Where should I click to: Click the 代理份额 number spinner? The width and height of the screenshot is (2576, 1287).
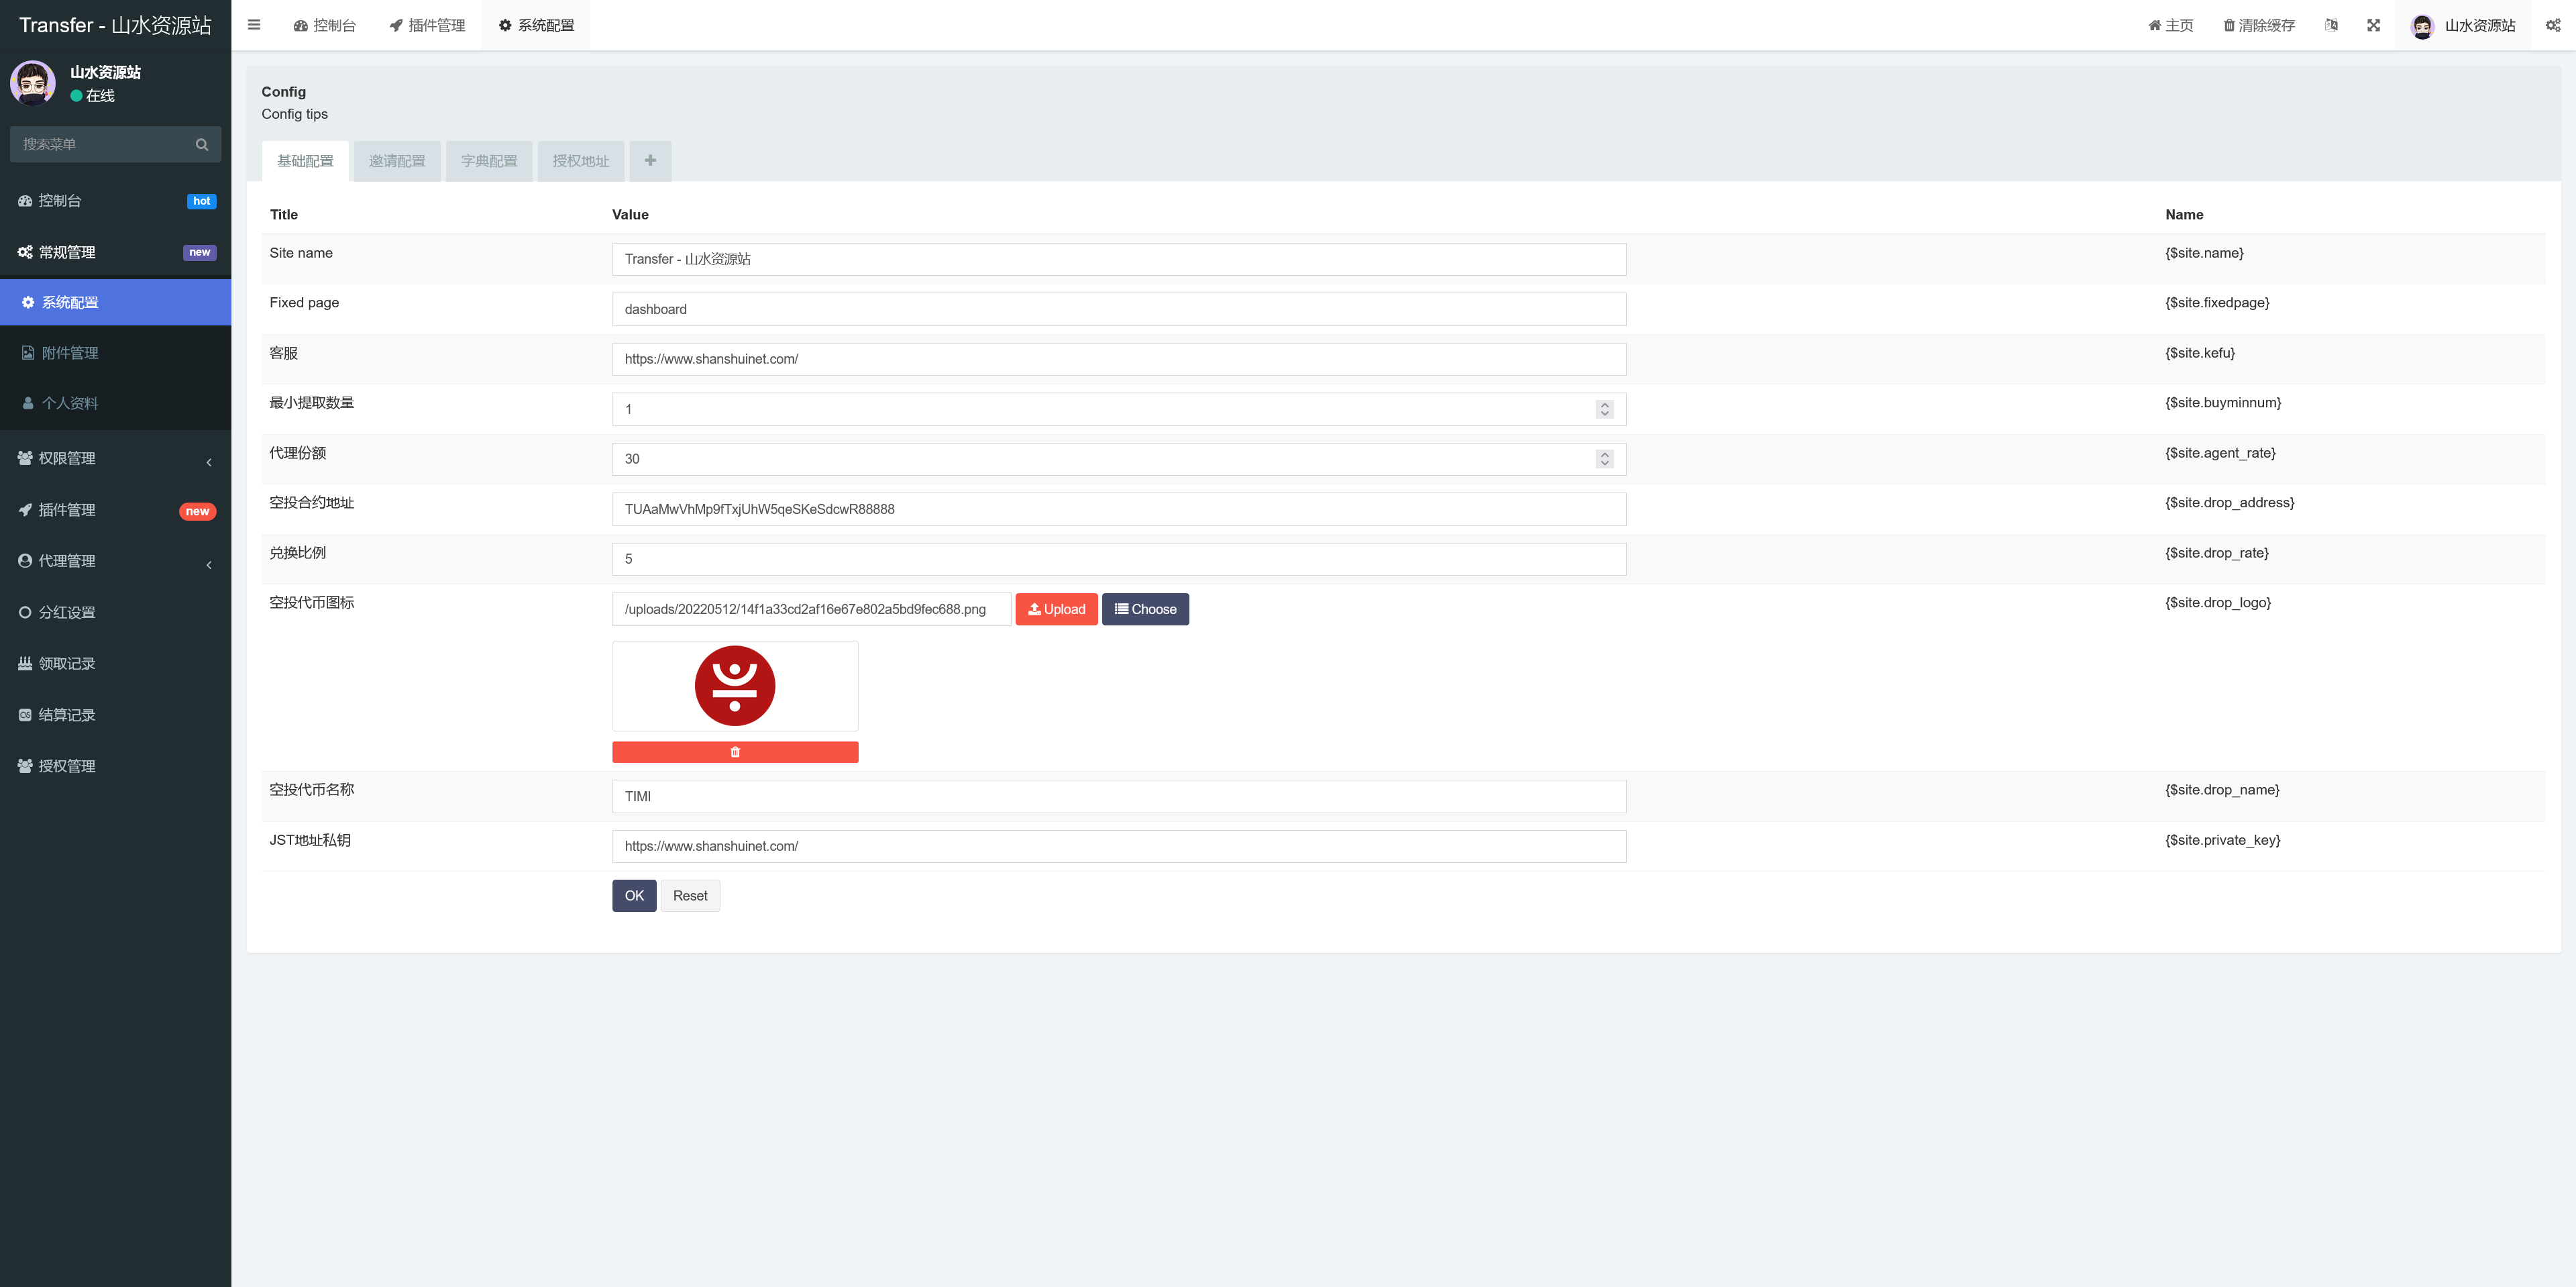1605,459
